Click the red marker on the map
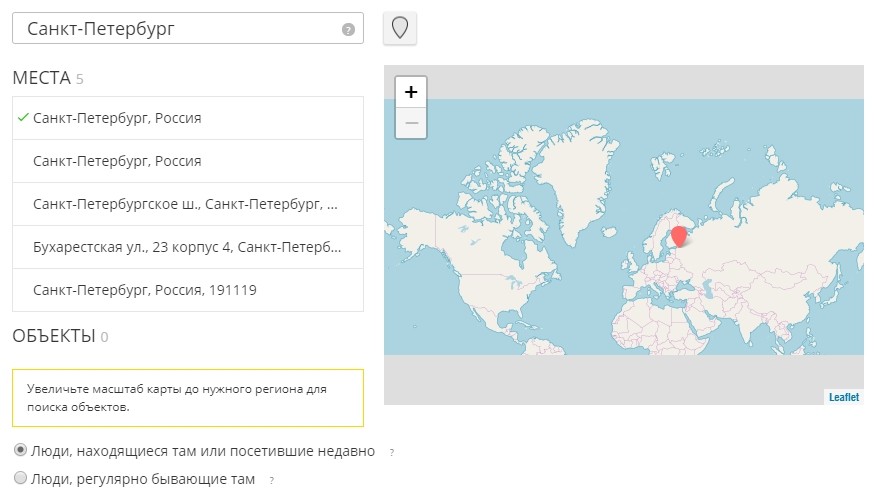 (x=679, y=236)
